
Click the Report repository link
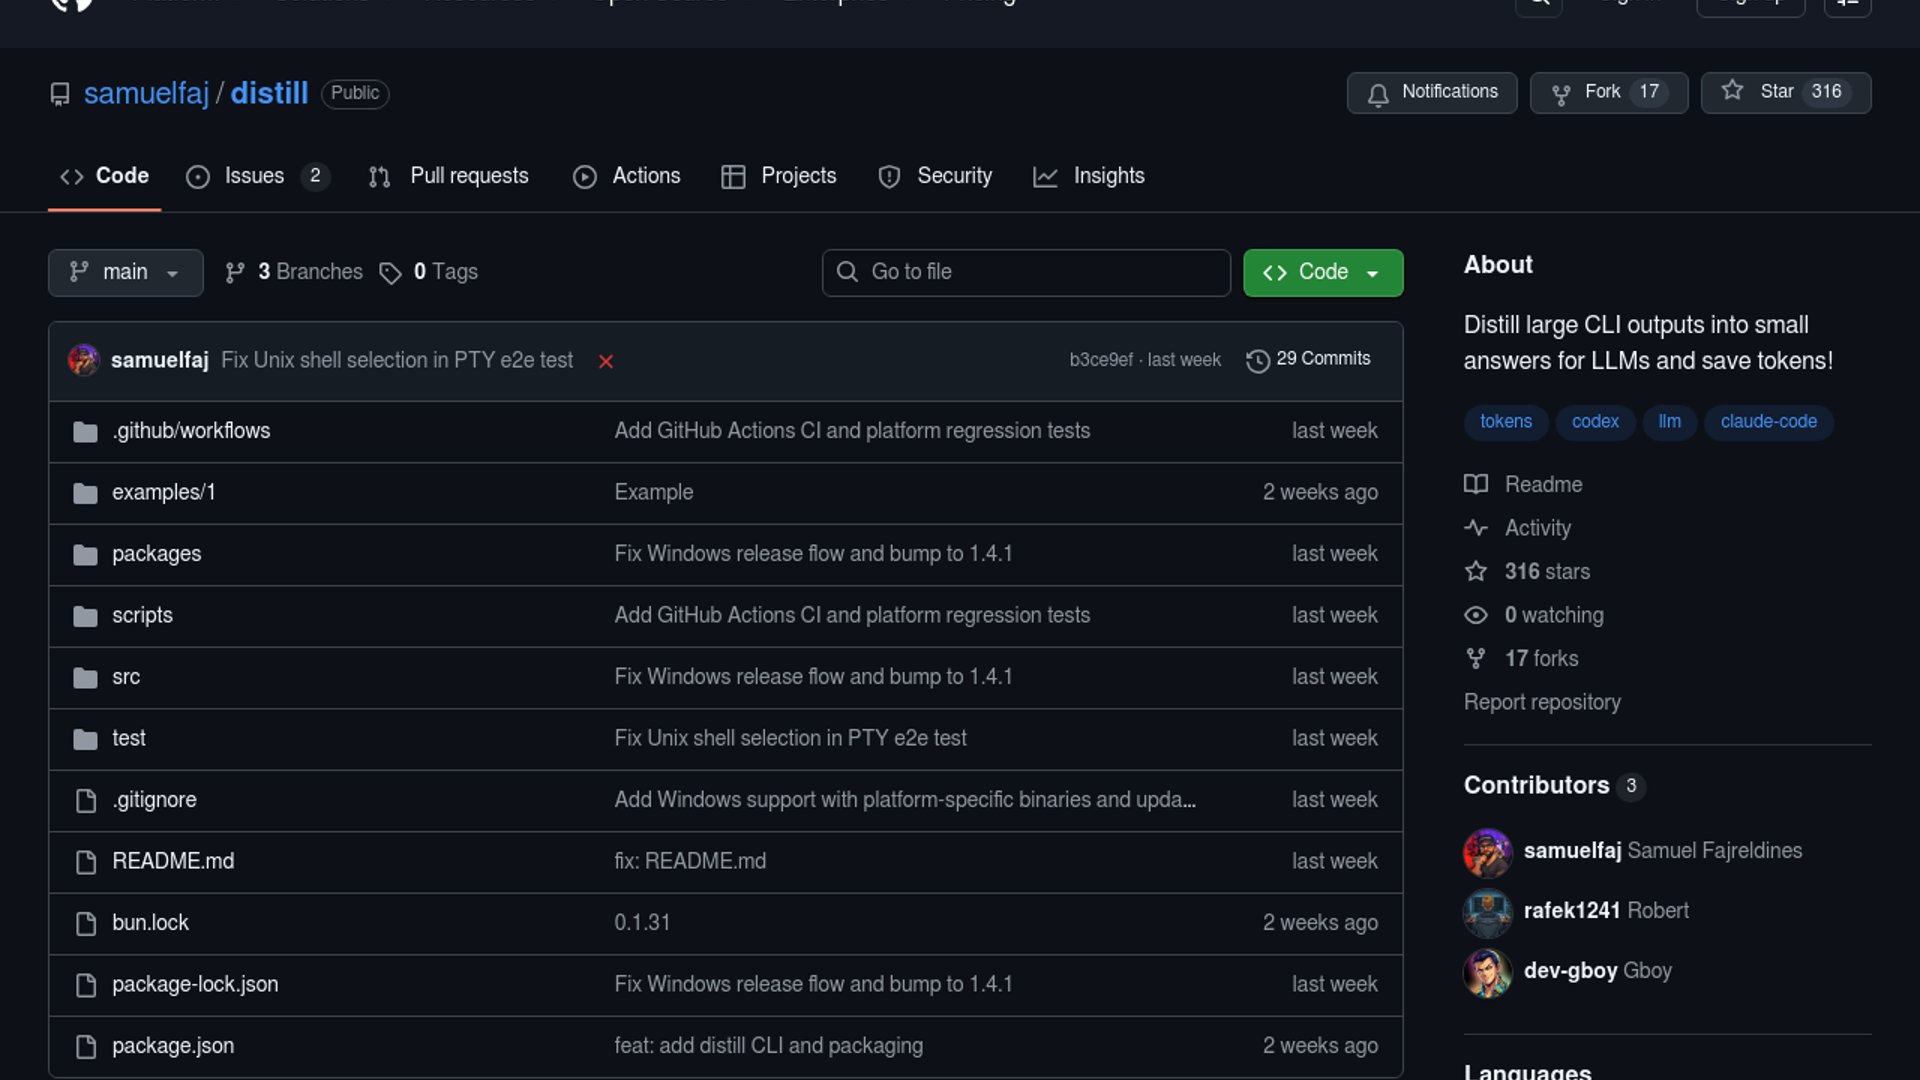[x=1541, y=702]
